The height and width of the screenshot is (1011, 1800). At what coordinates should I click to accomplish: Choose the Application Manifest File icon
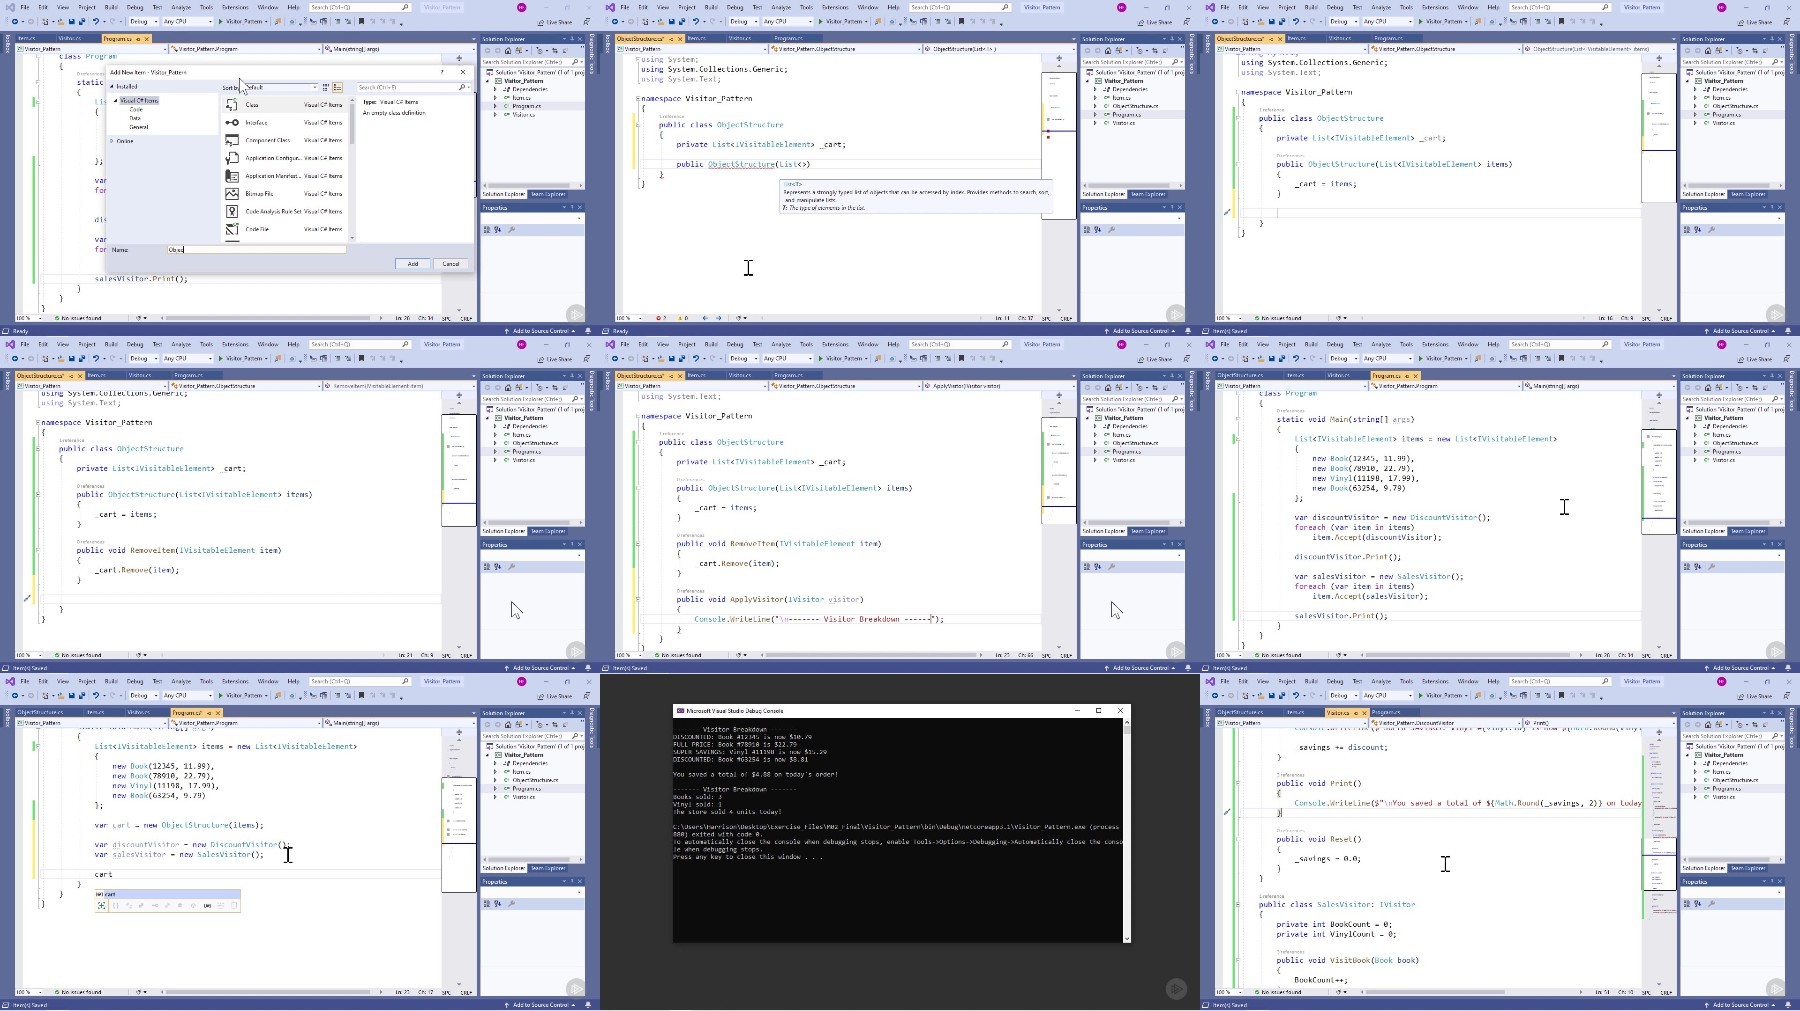tap(232, 176)
